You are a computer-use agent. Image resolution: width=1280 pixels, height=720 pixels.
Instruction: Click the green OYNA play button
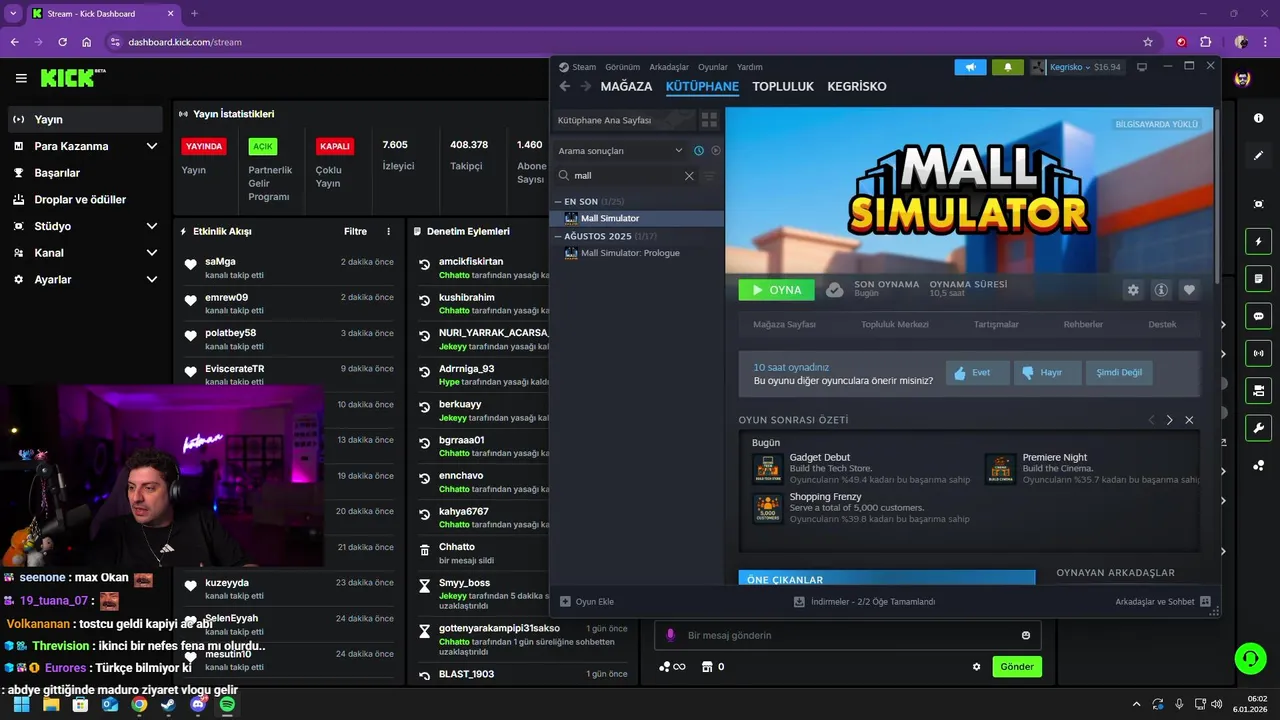(x=777, y=290)
